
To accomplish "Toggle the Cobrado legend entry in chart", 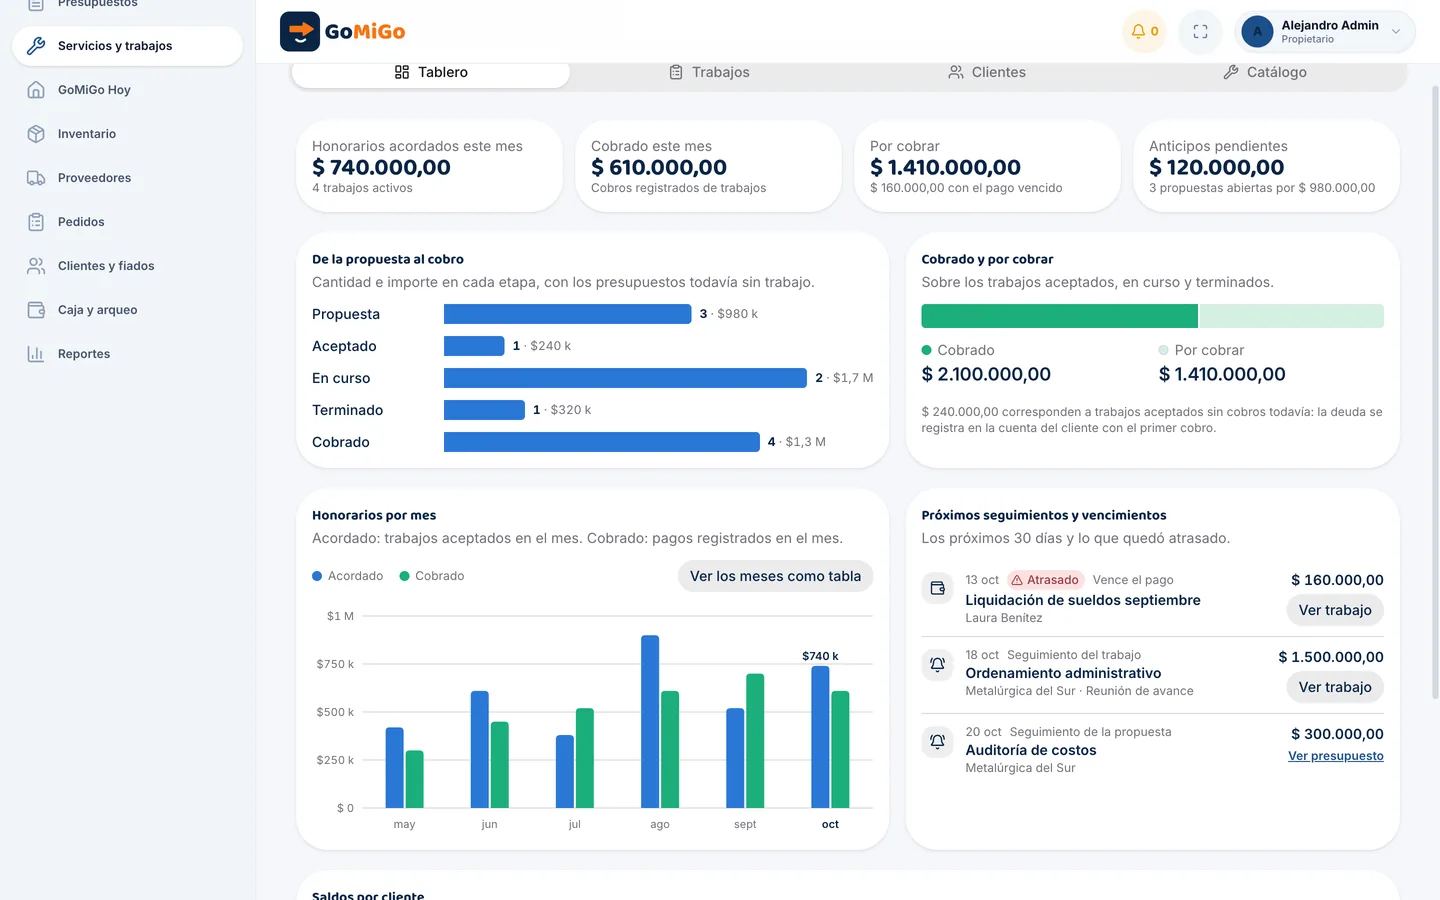I will click(x=432, y=576).
